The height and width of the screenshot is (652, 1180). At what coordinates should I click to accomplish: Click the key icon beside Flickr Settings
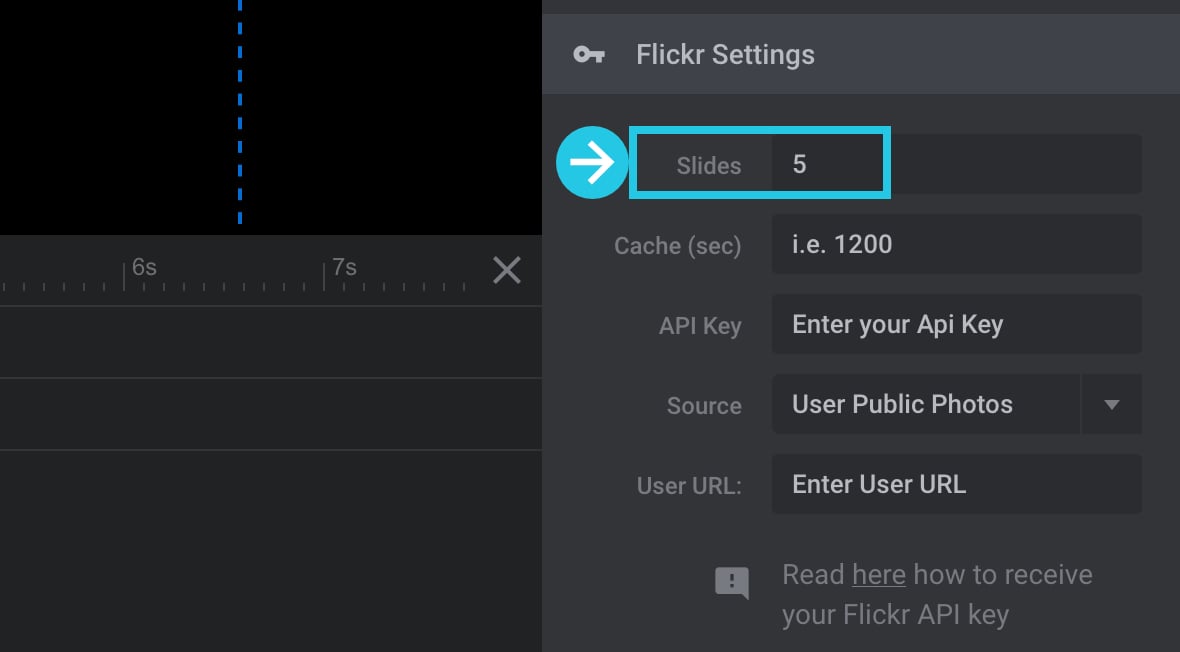tap(588, 54)
